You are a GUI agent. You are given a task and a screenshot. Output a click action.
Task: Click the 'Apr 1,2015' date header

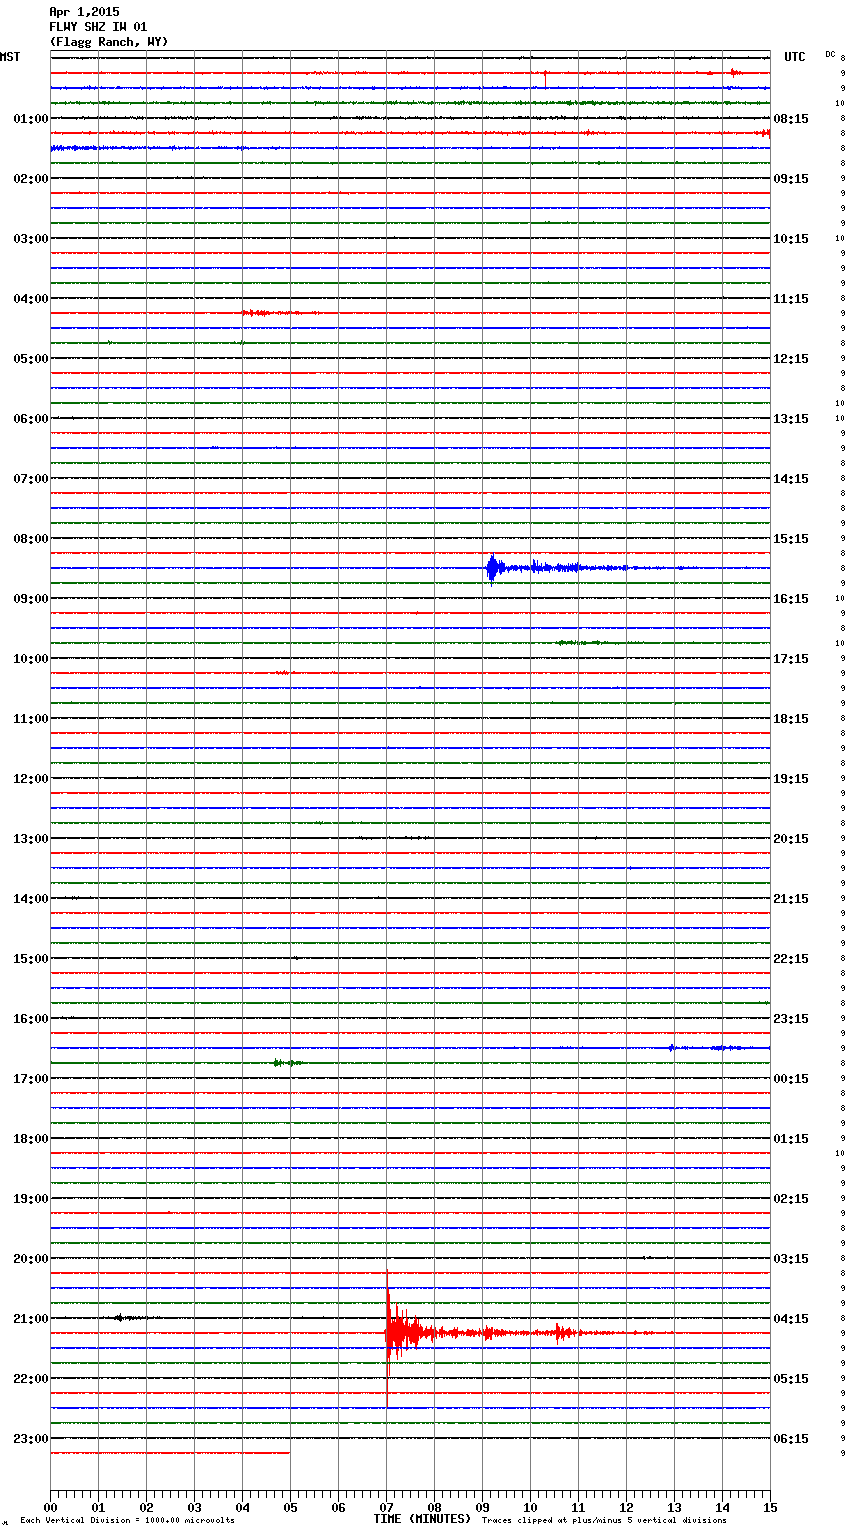coord(84,12)
